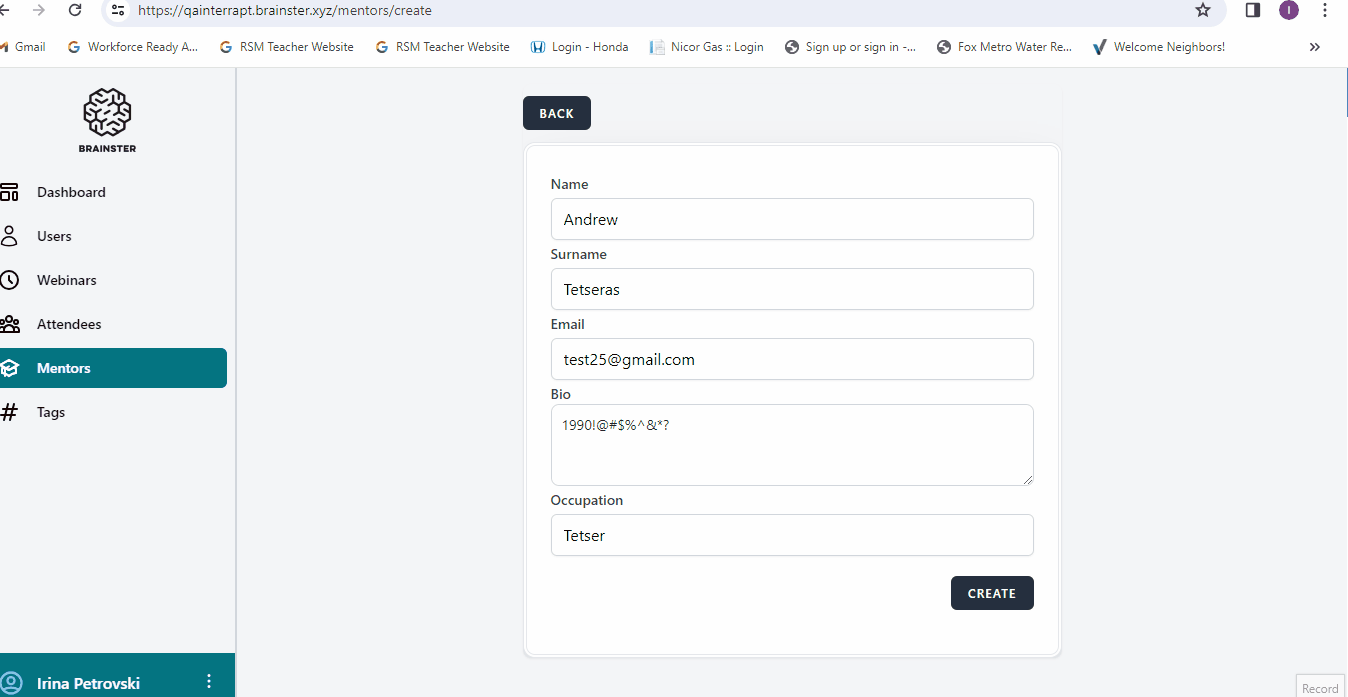Open Chrome three-dot menu
This screenshot has height=697, width=1348.
pyautogui.click(x=1325, y=10)
